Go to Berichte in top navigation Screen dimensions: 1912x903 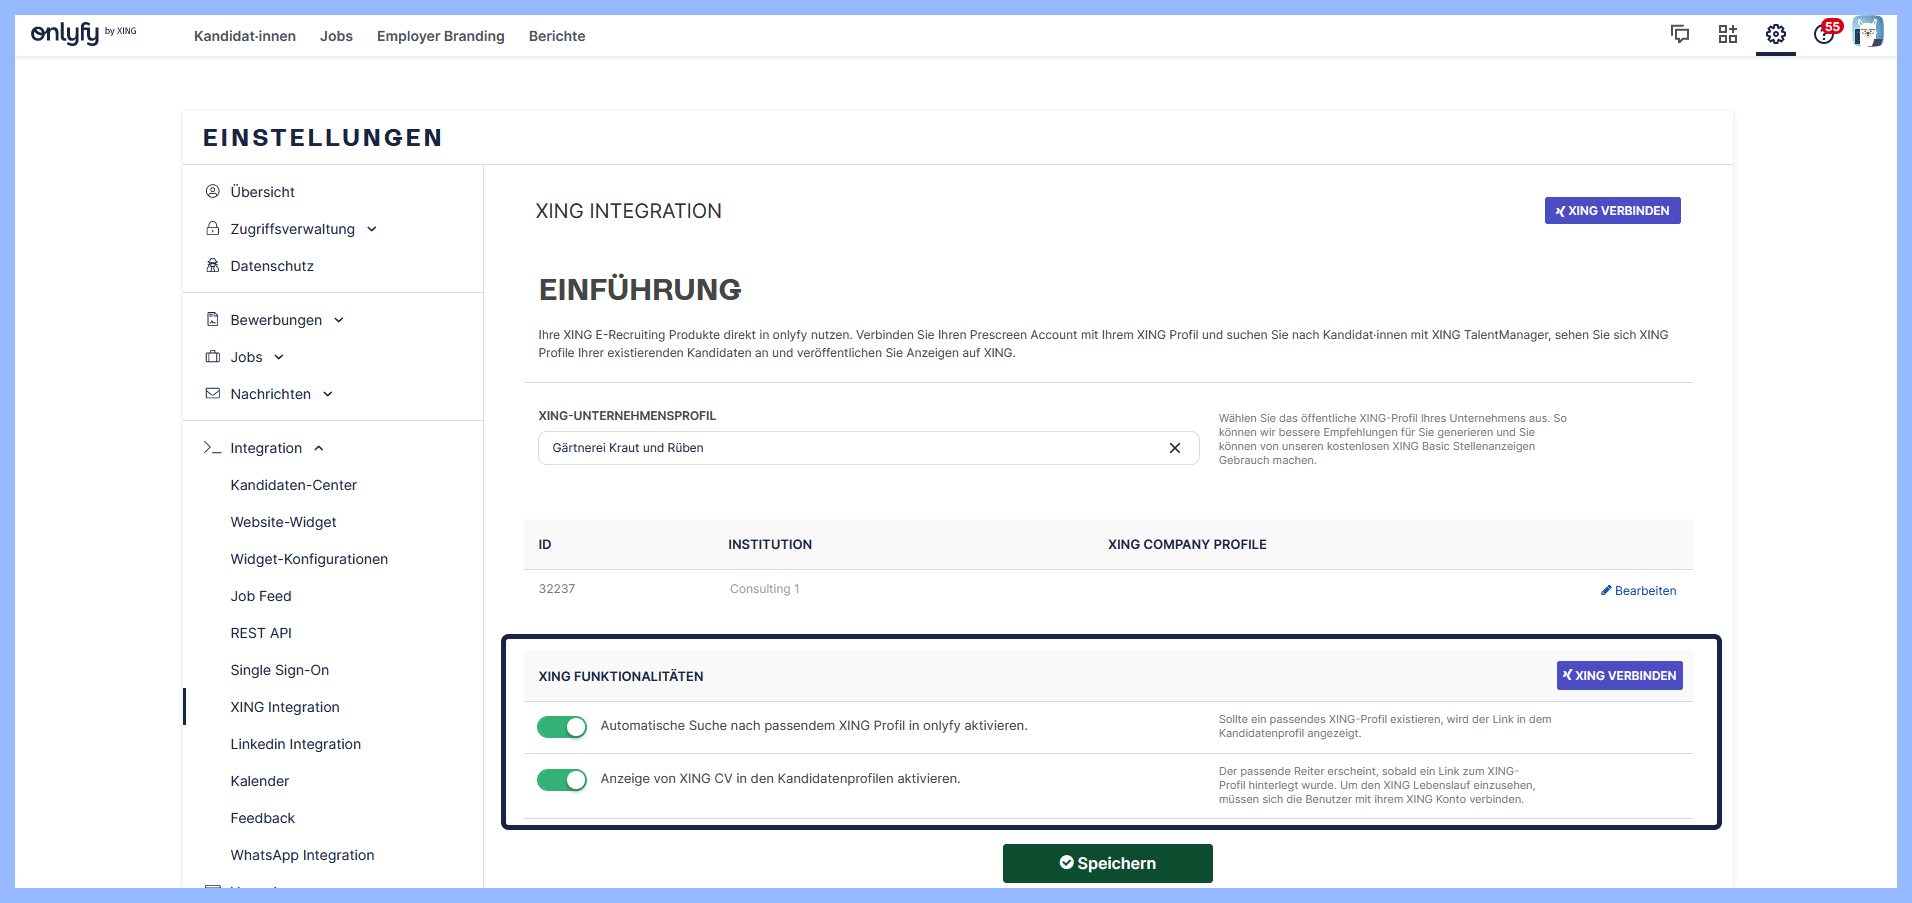click(557, 36)
